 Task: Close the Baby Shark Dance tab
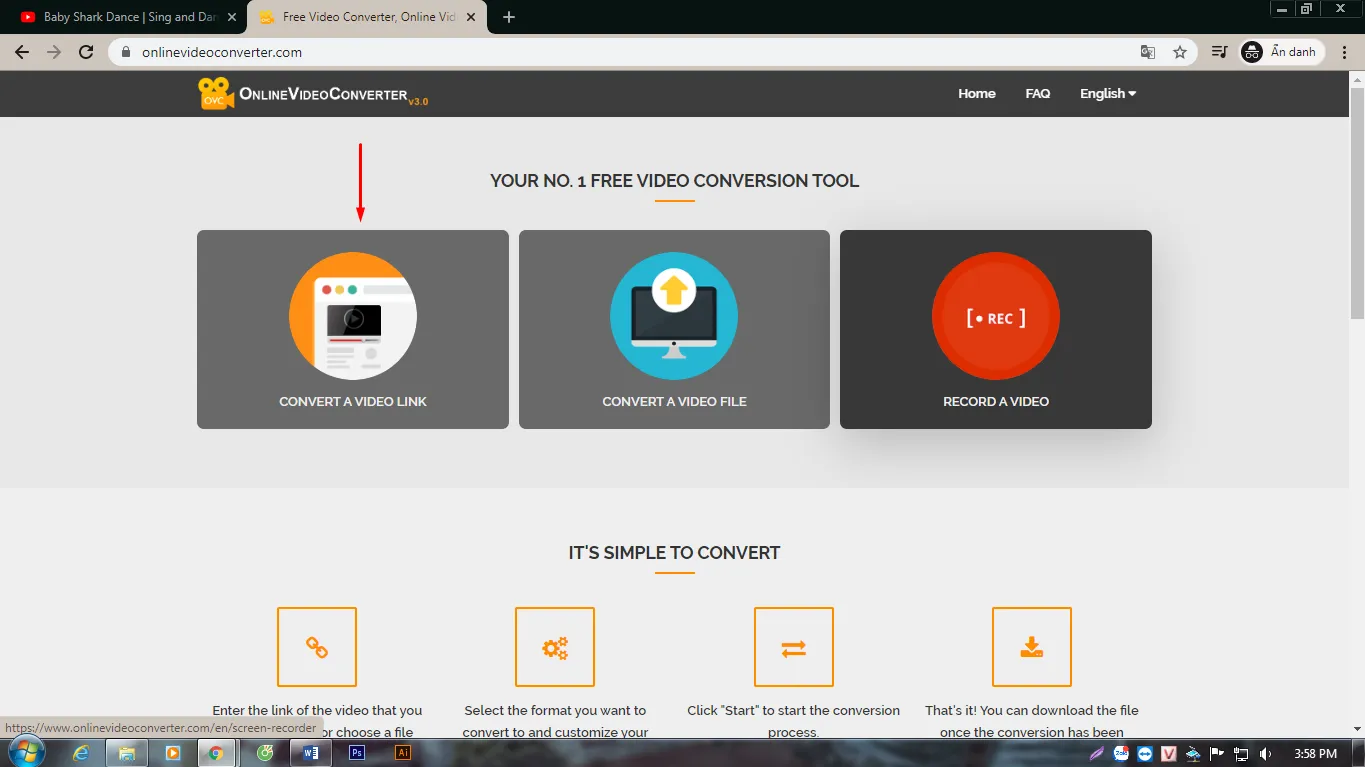(x=232, y=17)
